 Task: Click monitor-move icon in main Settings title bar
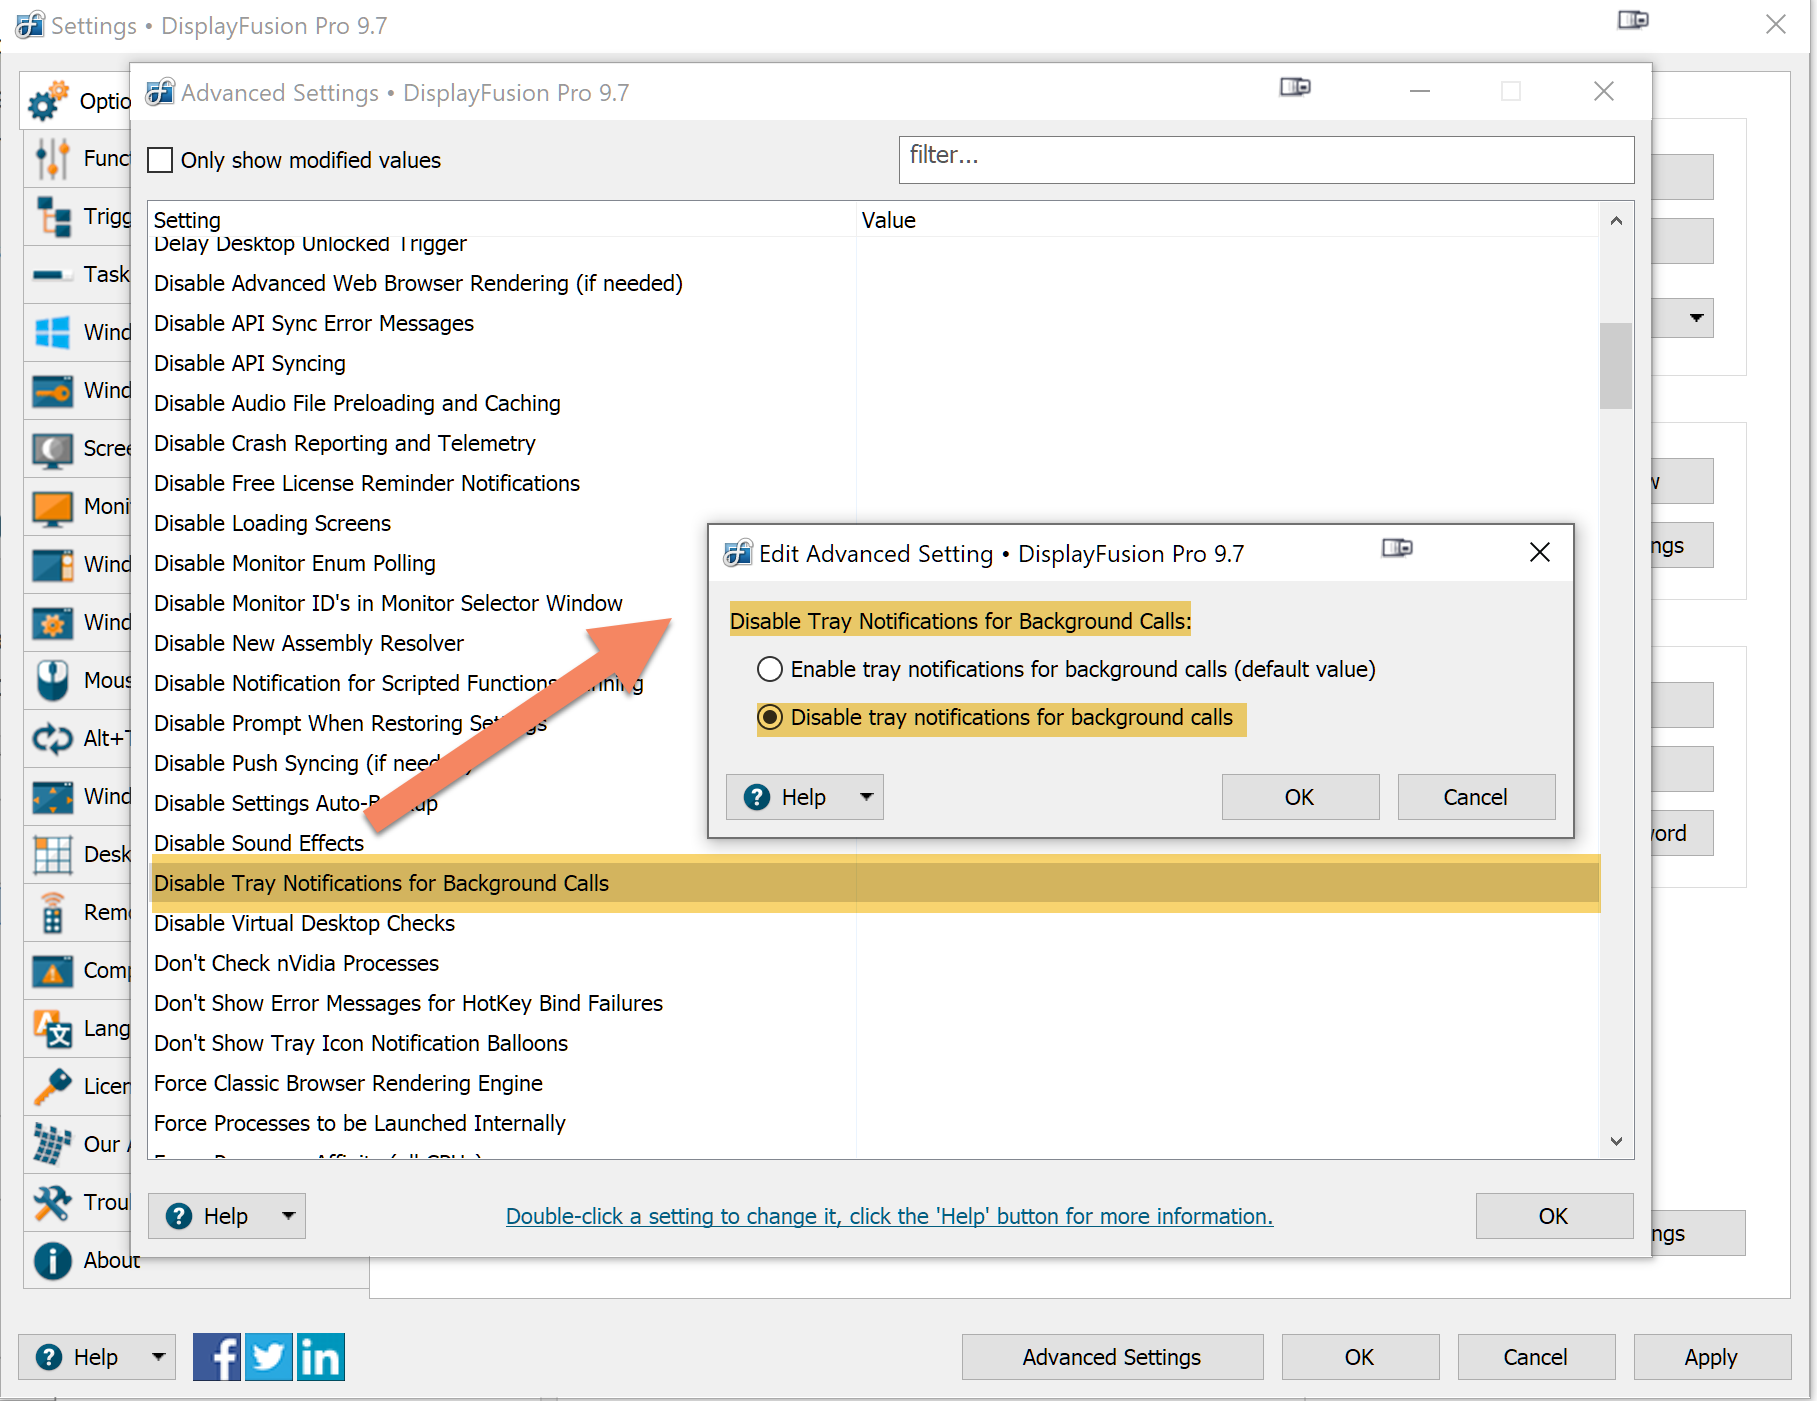tap(1633, 20)
